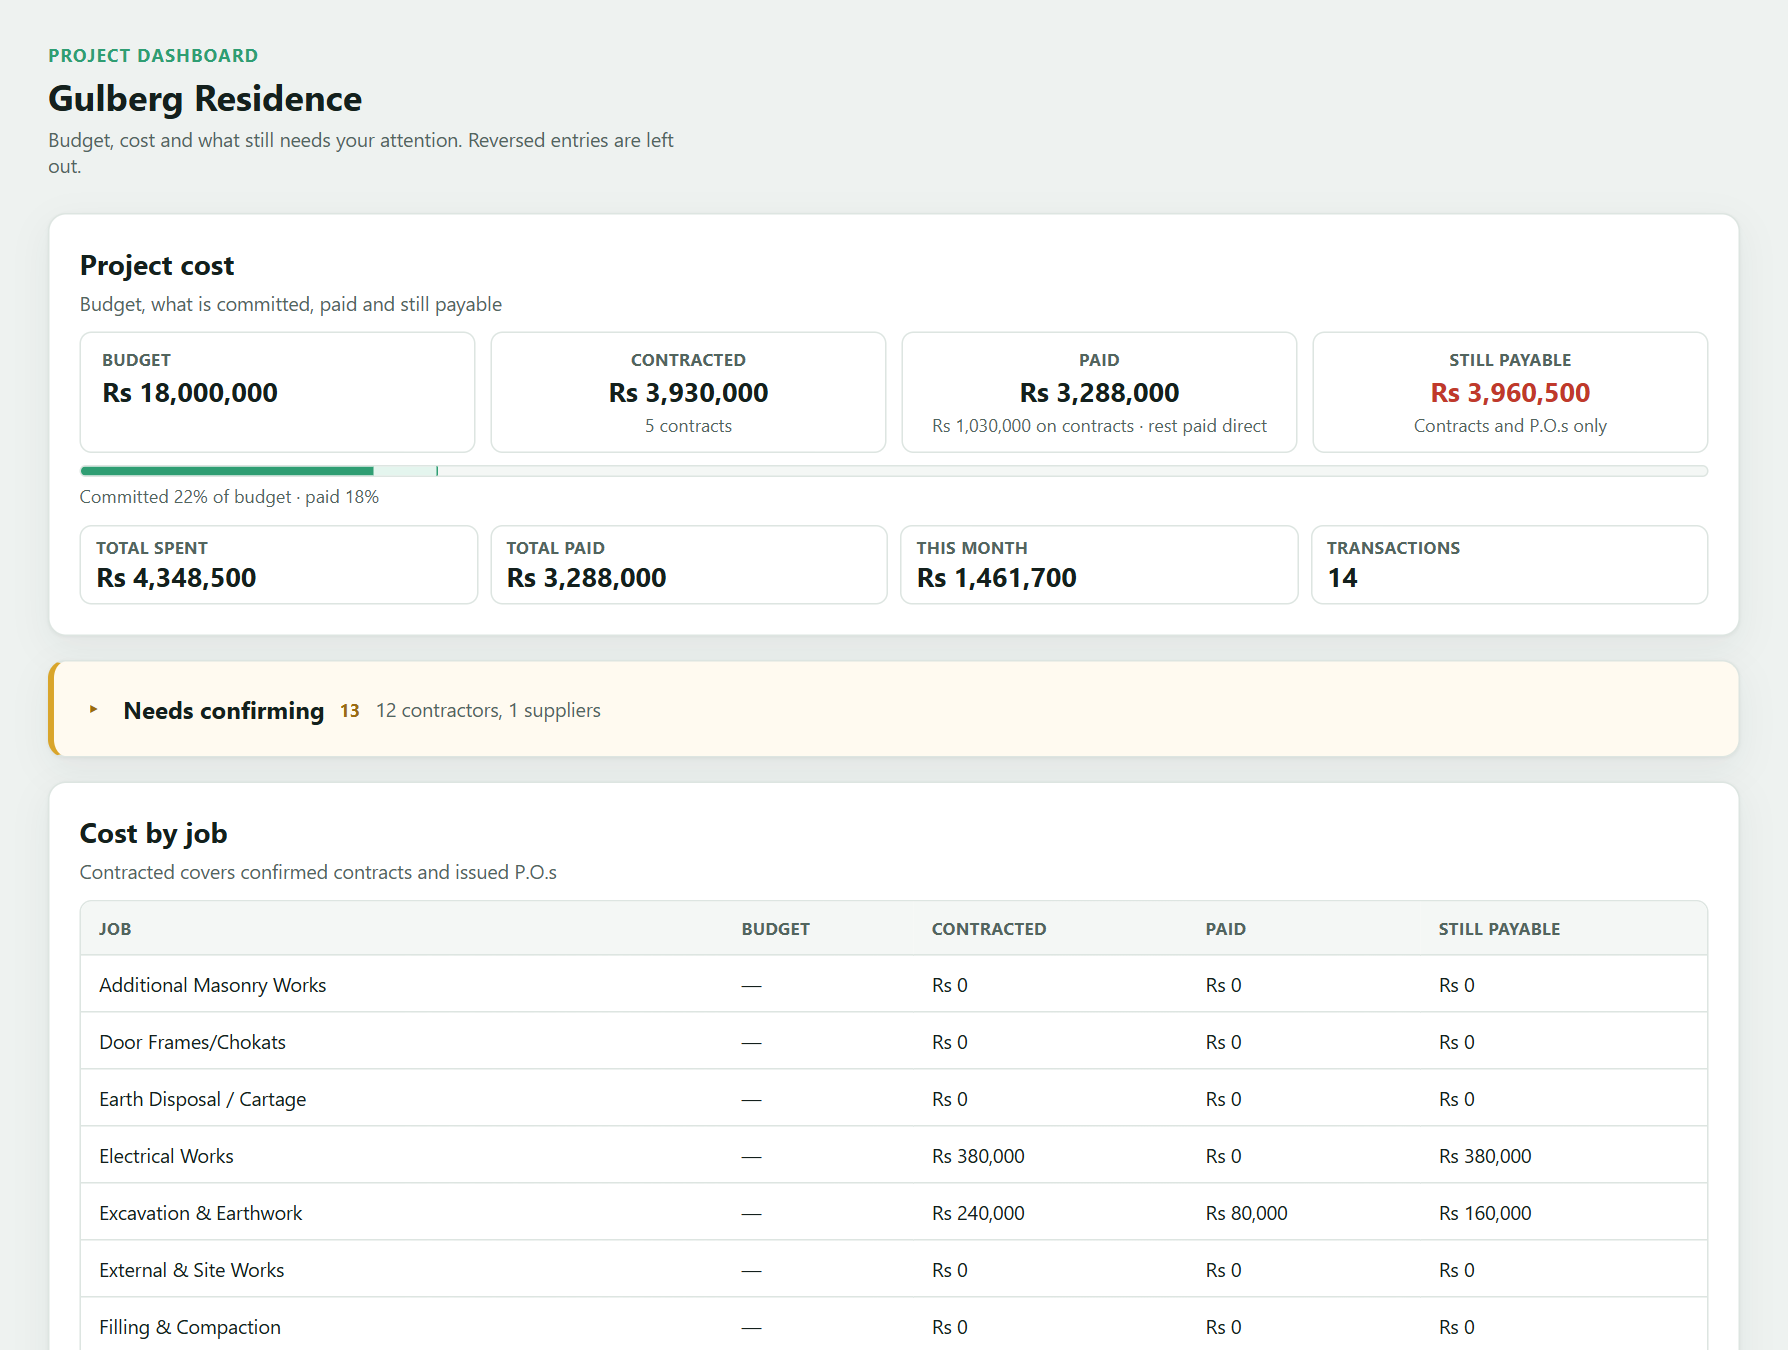Click the Needs confirming heading
The height and width of the screenshot is (1350, 1788).
pos(224,710)
